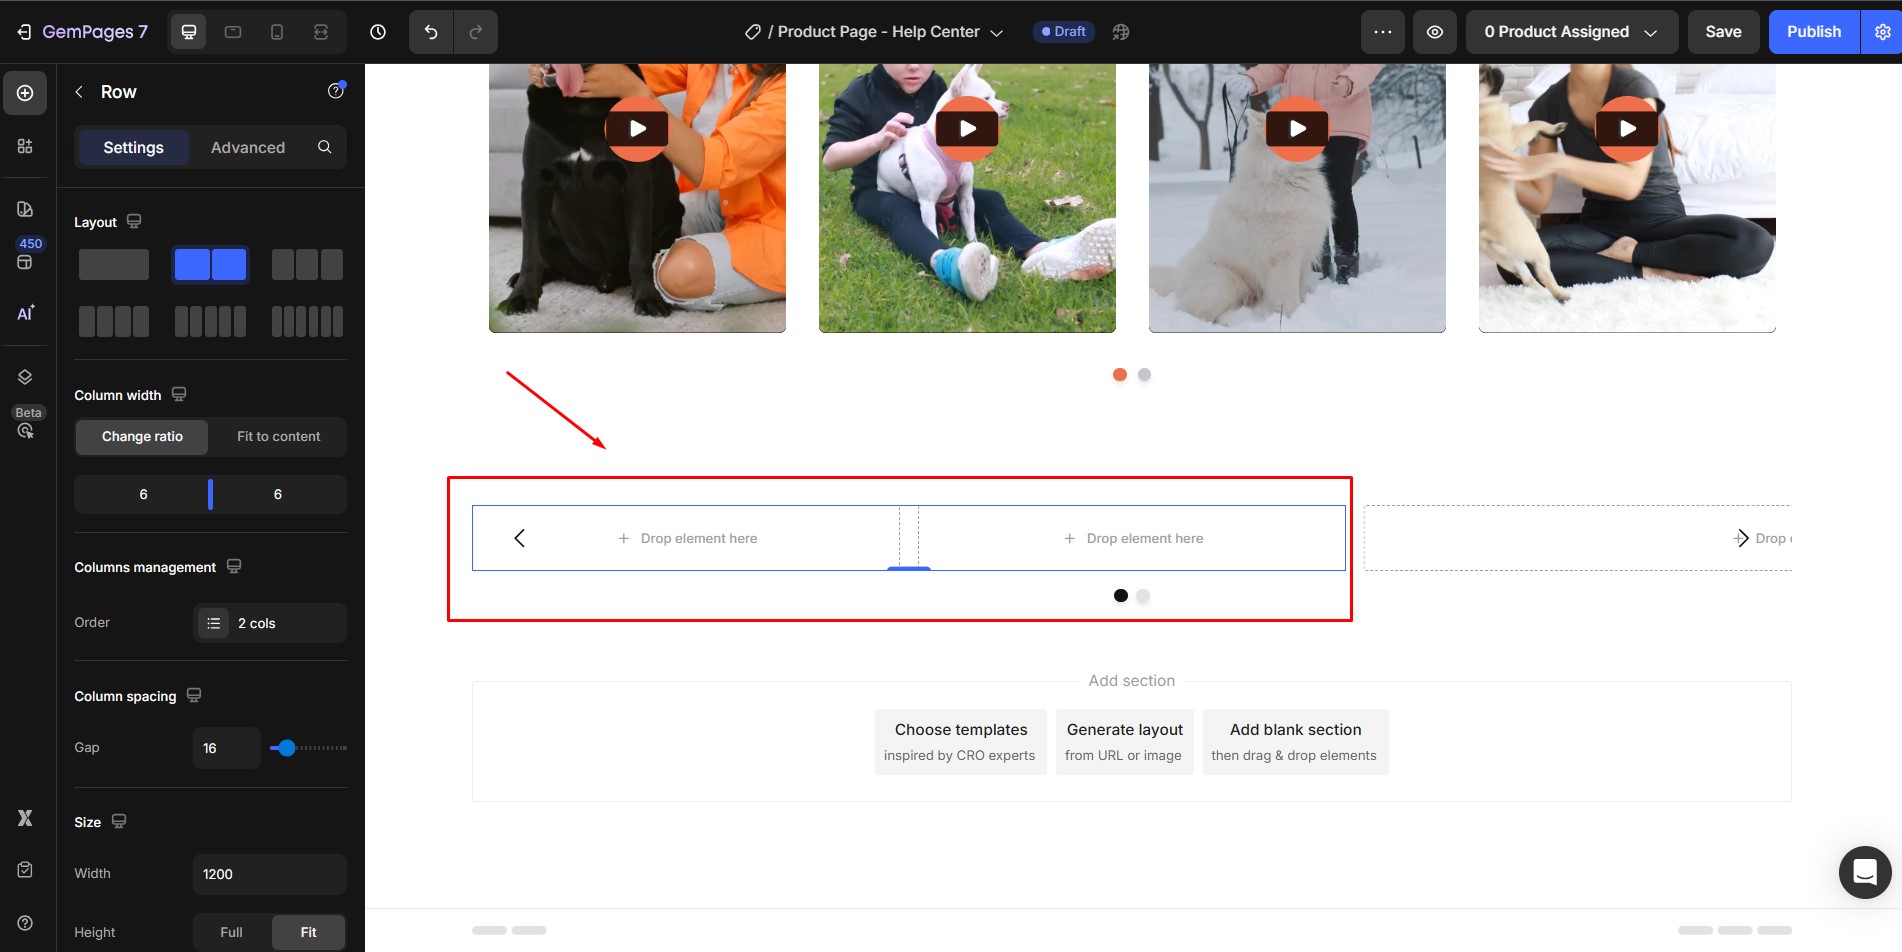Open the page title dropdown chevron
The image size is (1902, 952).
(997, 33)
